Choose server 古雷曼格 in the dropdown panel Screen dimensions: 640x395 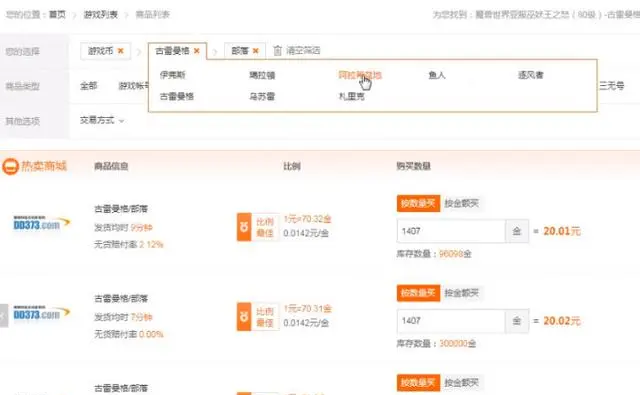177,97
